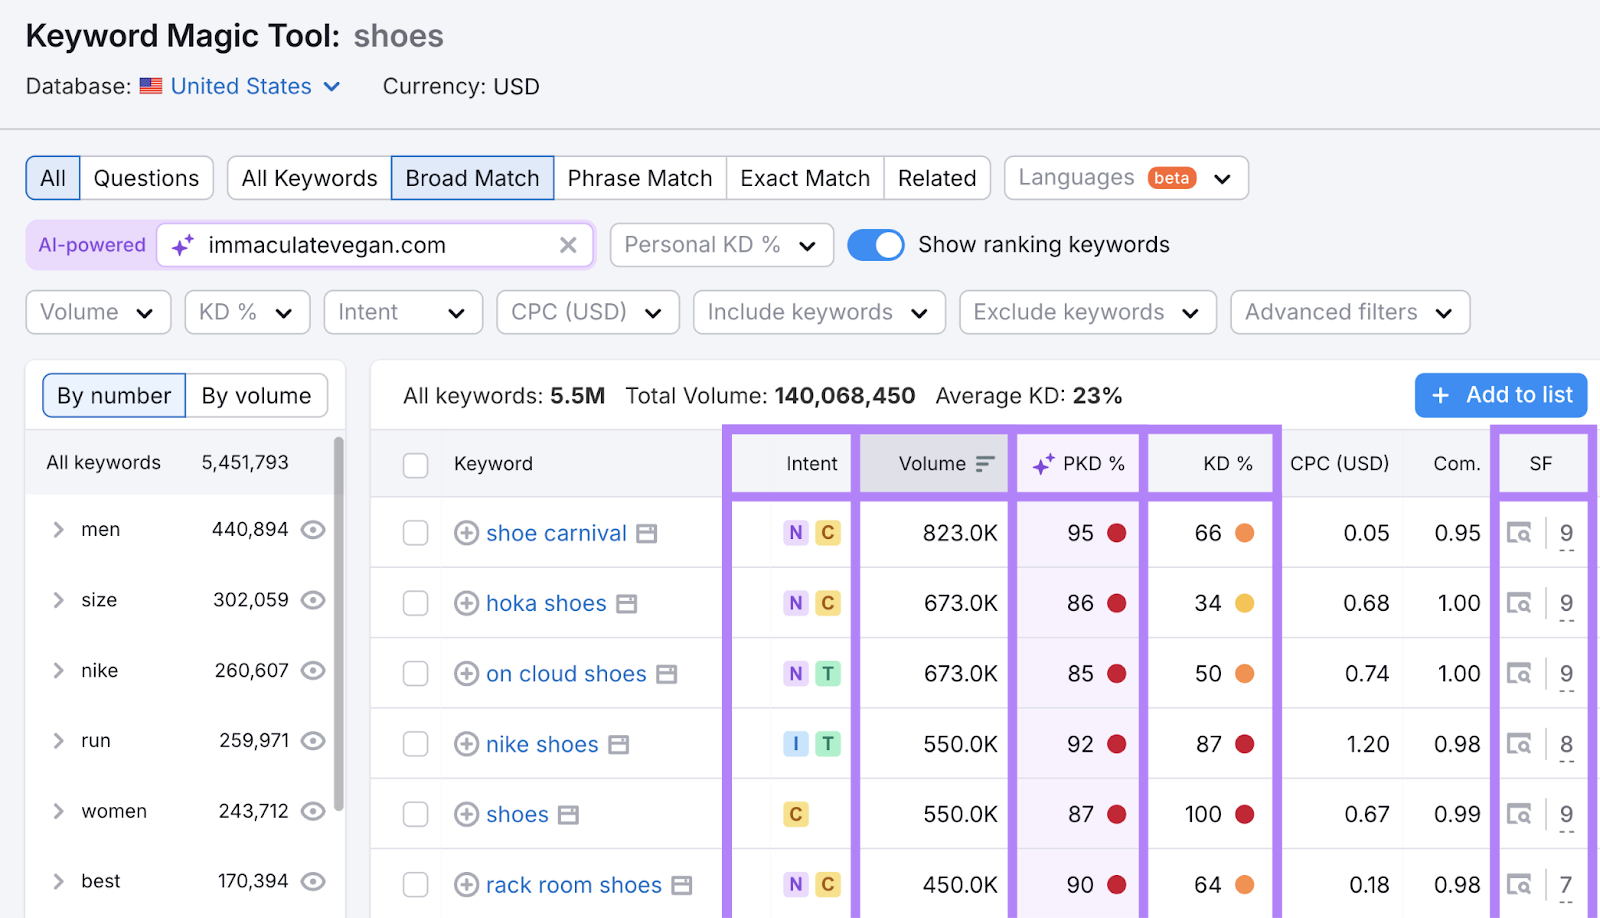This screenshot has height=918, width=1600.
Task: Open the United States database dropdown
Action: coord(255,86)
